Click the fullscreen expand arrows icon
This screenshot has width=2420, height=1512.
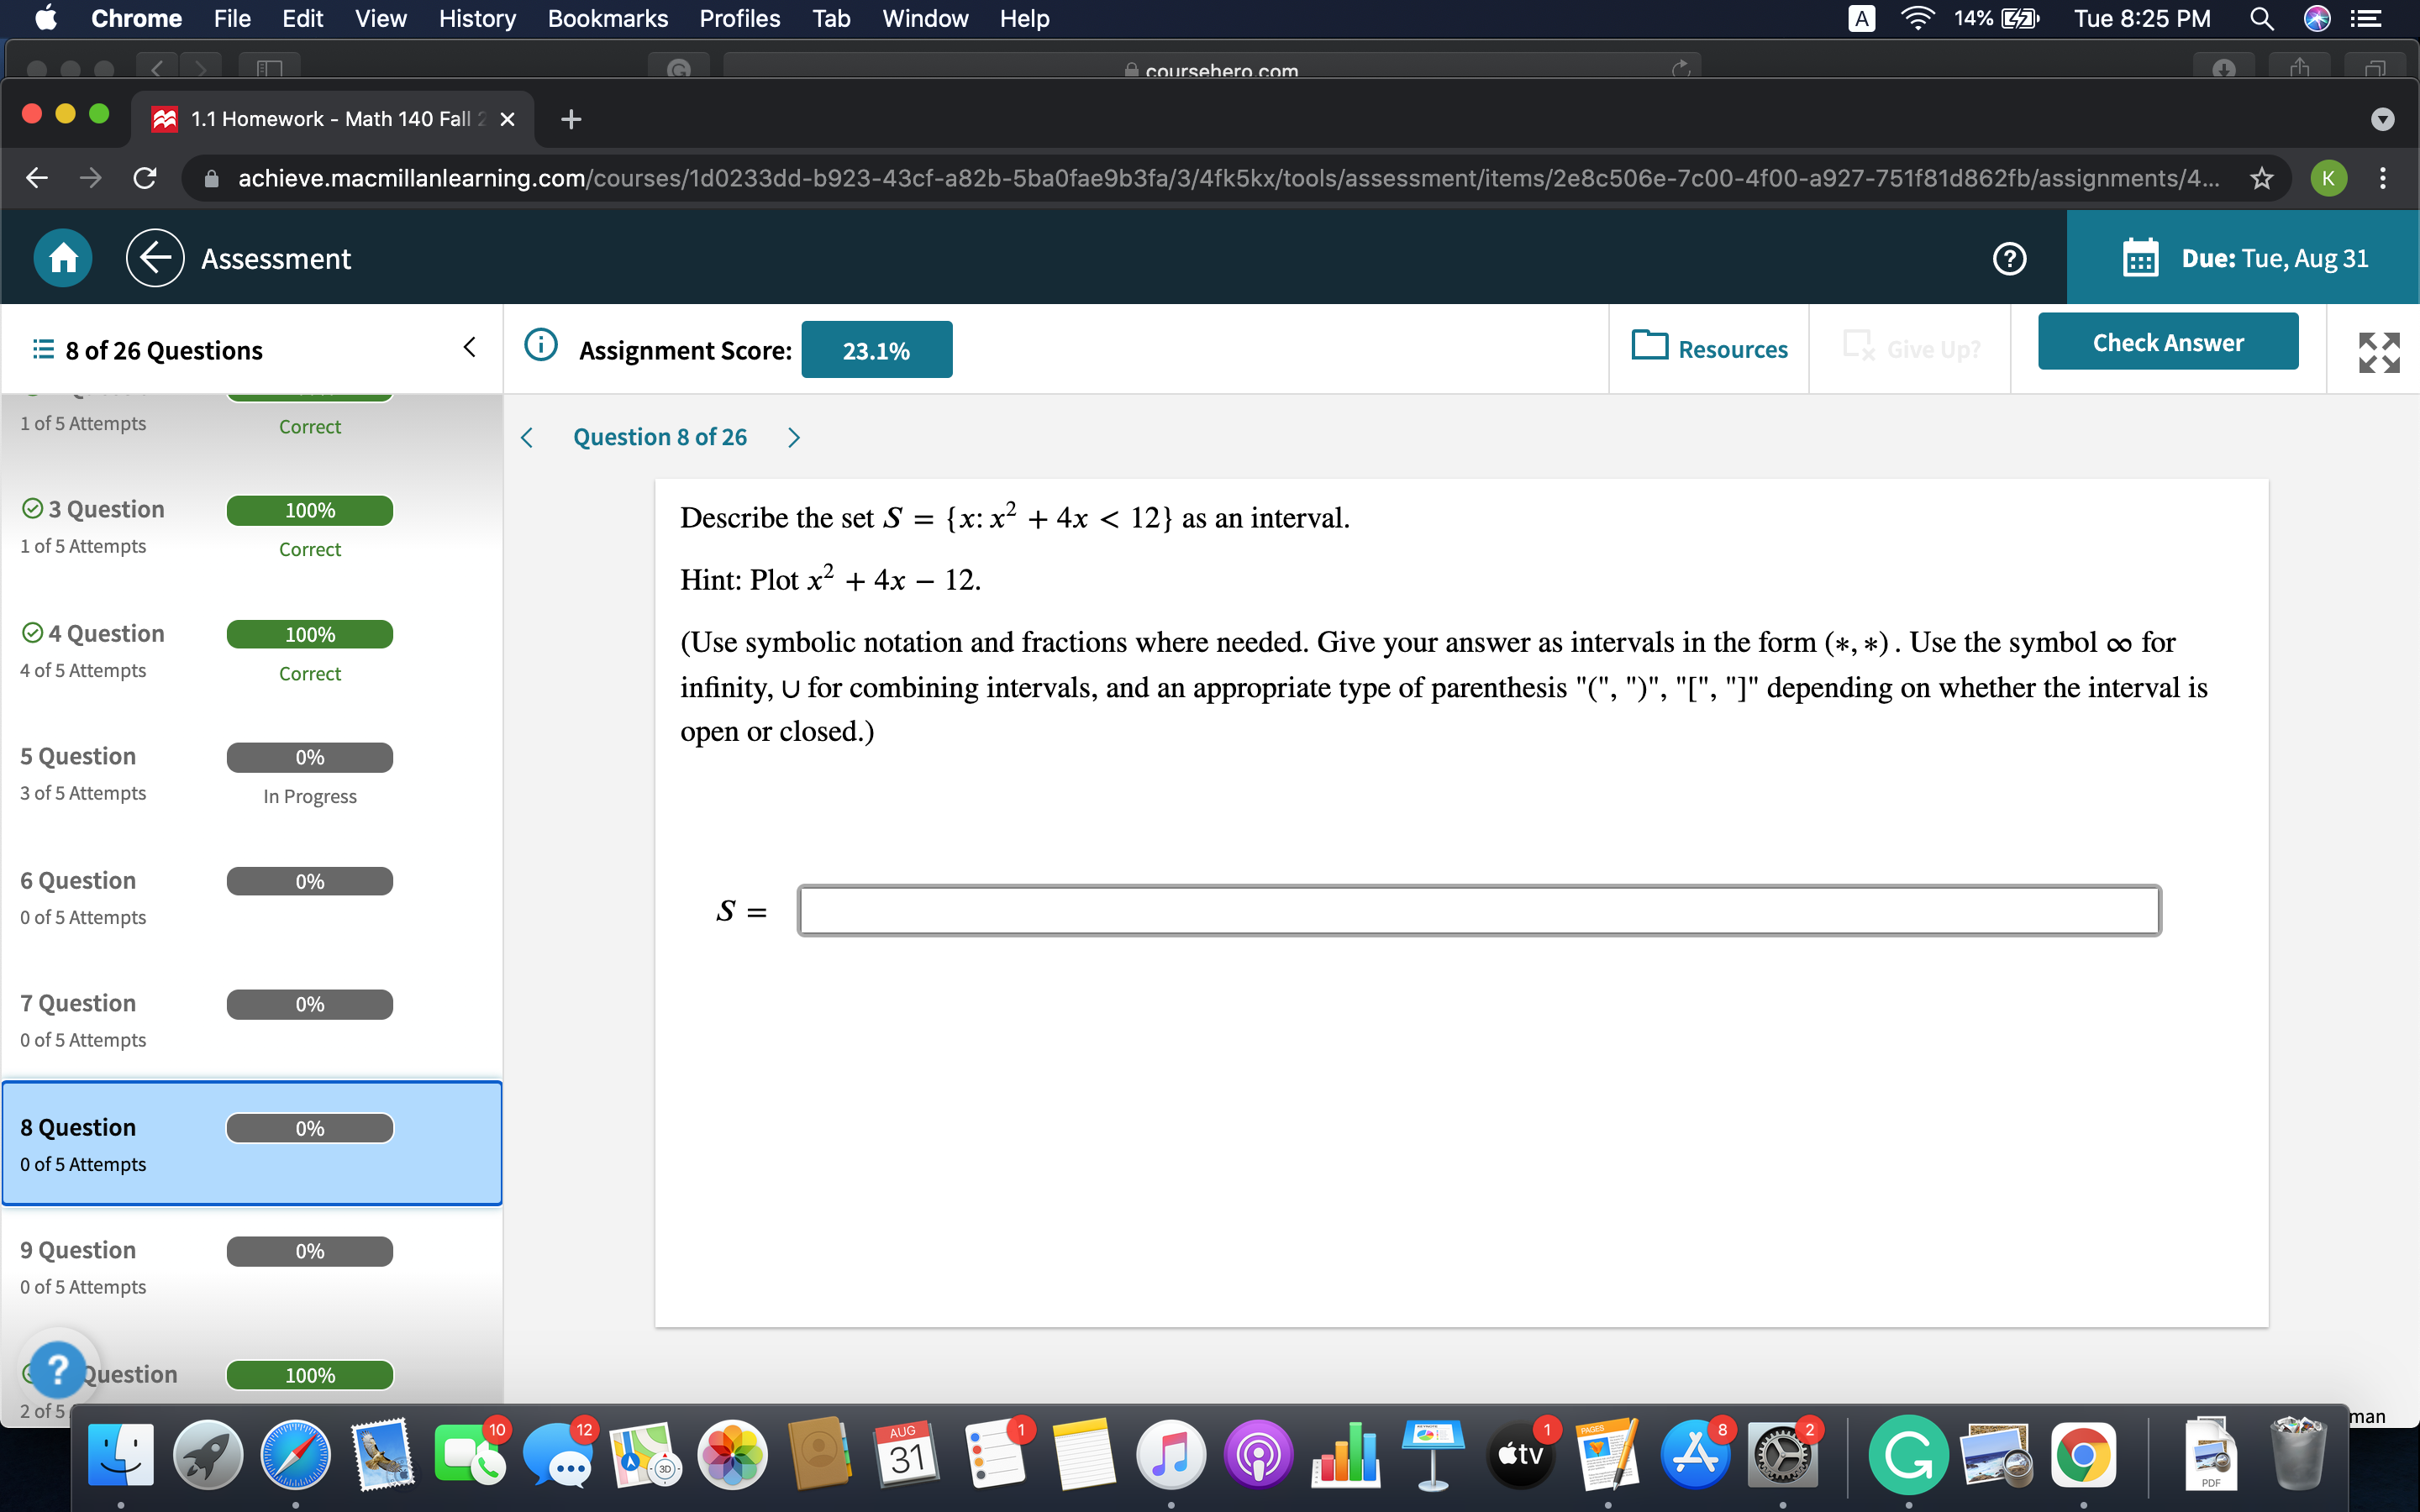click(2378, 353)
